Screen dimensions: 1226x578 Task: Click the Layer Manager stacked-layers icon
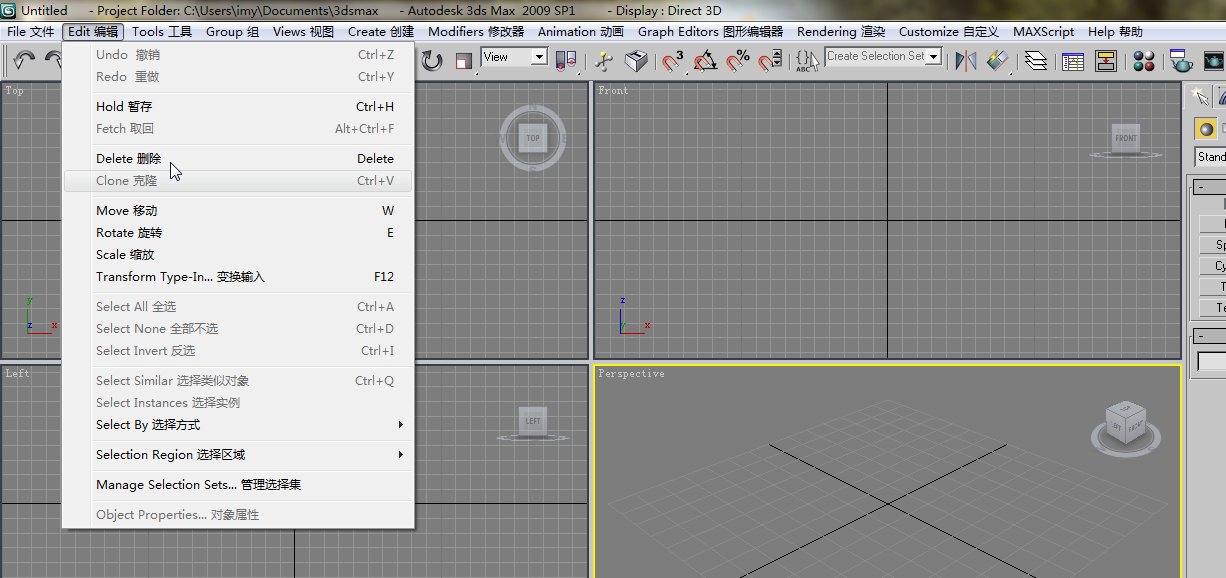1035,60
